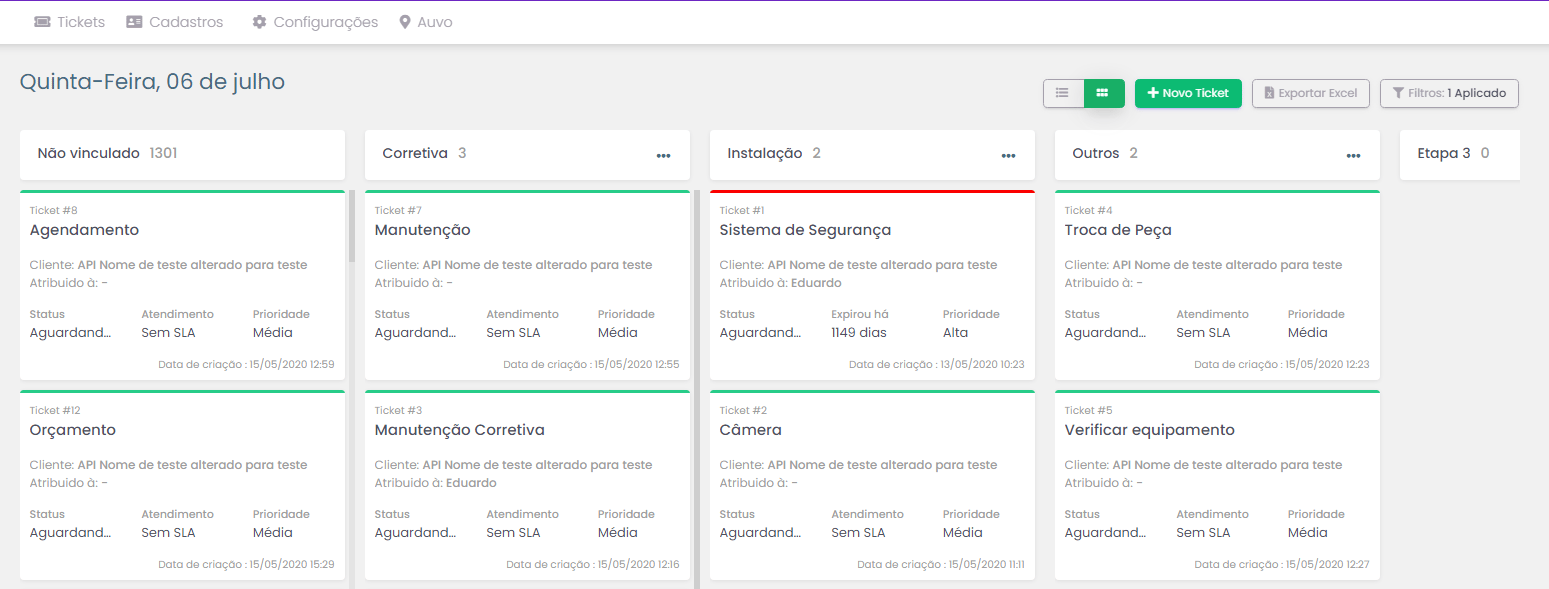
Task: Click the ticket icon beside Tickets
Action: (42, 22)
